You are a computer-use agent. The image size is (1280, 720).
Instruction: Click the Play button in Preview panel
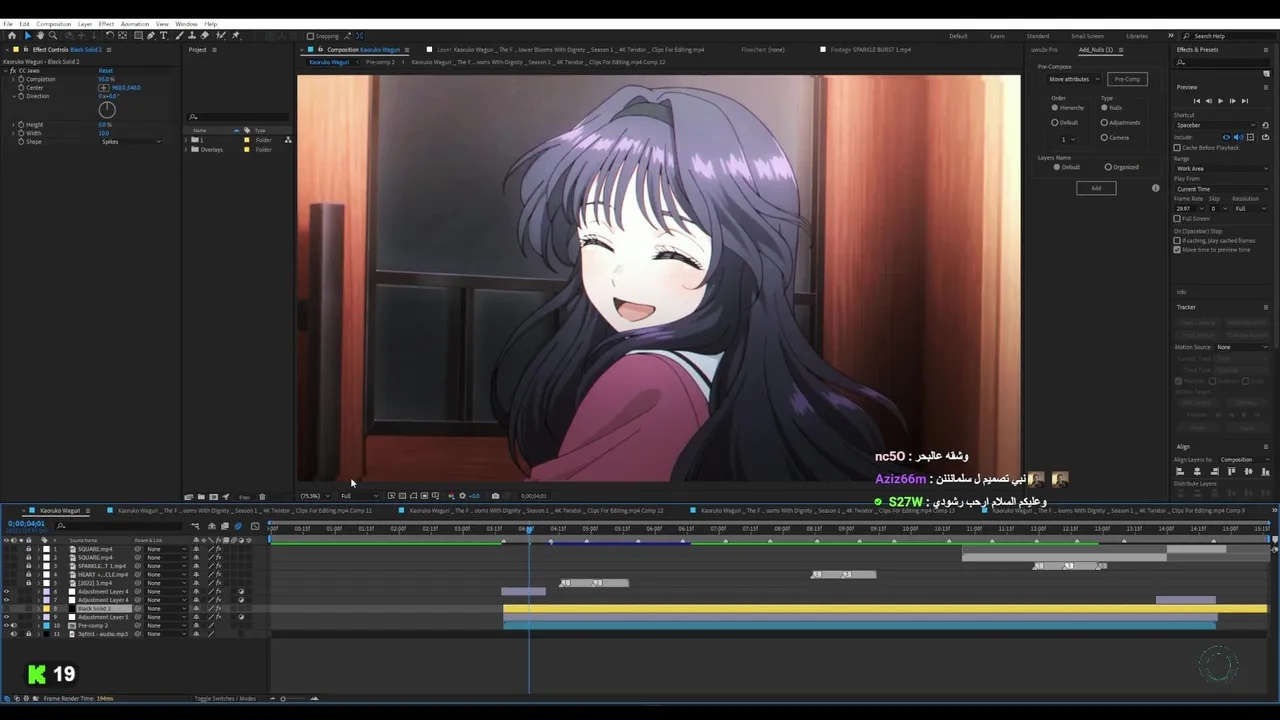click(x=1220, y=101)
